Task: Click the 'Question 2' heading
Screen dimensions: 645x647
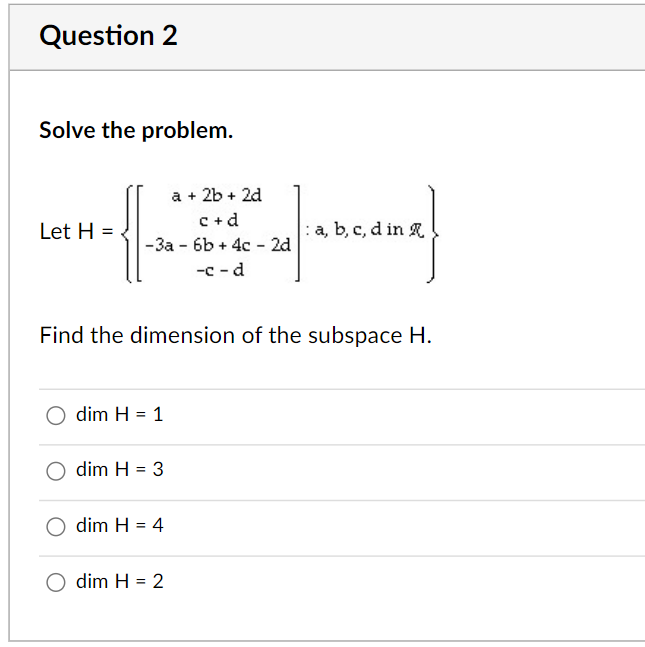Action: [108, 36]
